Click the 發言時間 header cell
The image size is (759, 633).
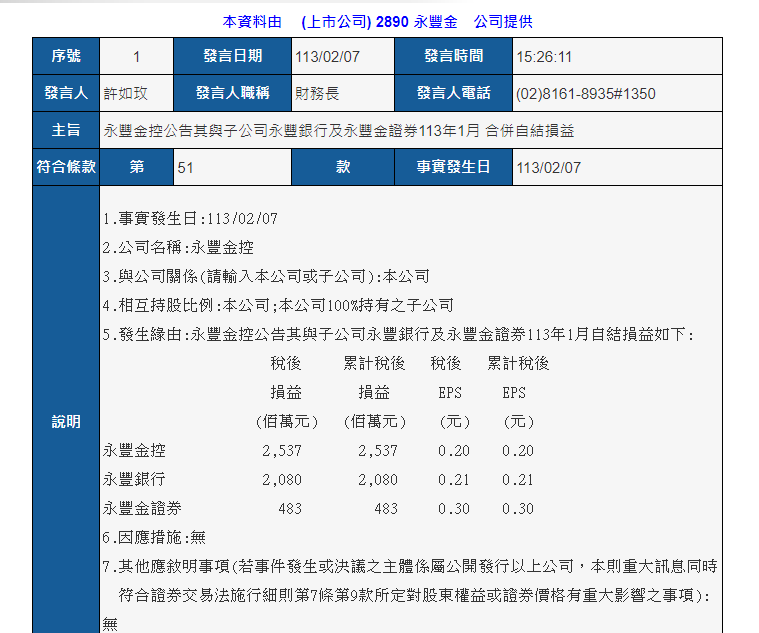coord(454,56)
